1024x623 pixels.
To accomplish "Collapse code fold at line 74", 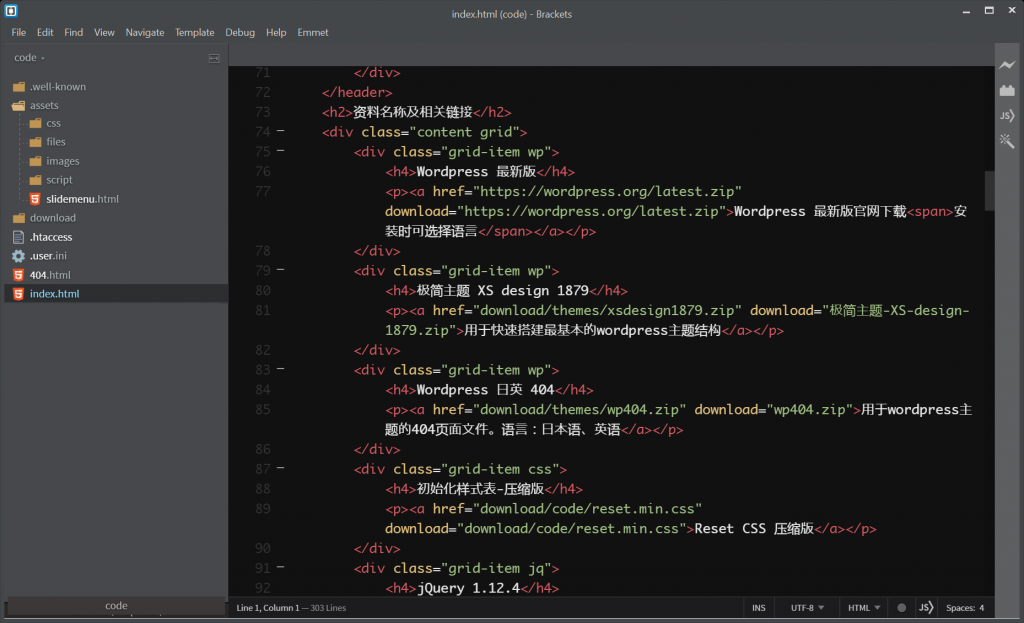I will point(280,131).
